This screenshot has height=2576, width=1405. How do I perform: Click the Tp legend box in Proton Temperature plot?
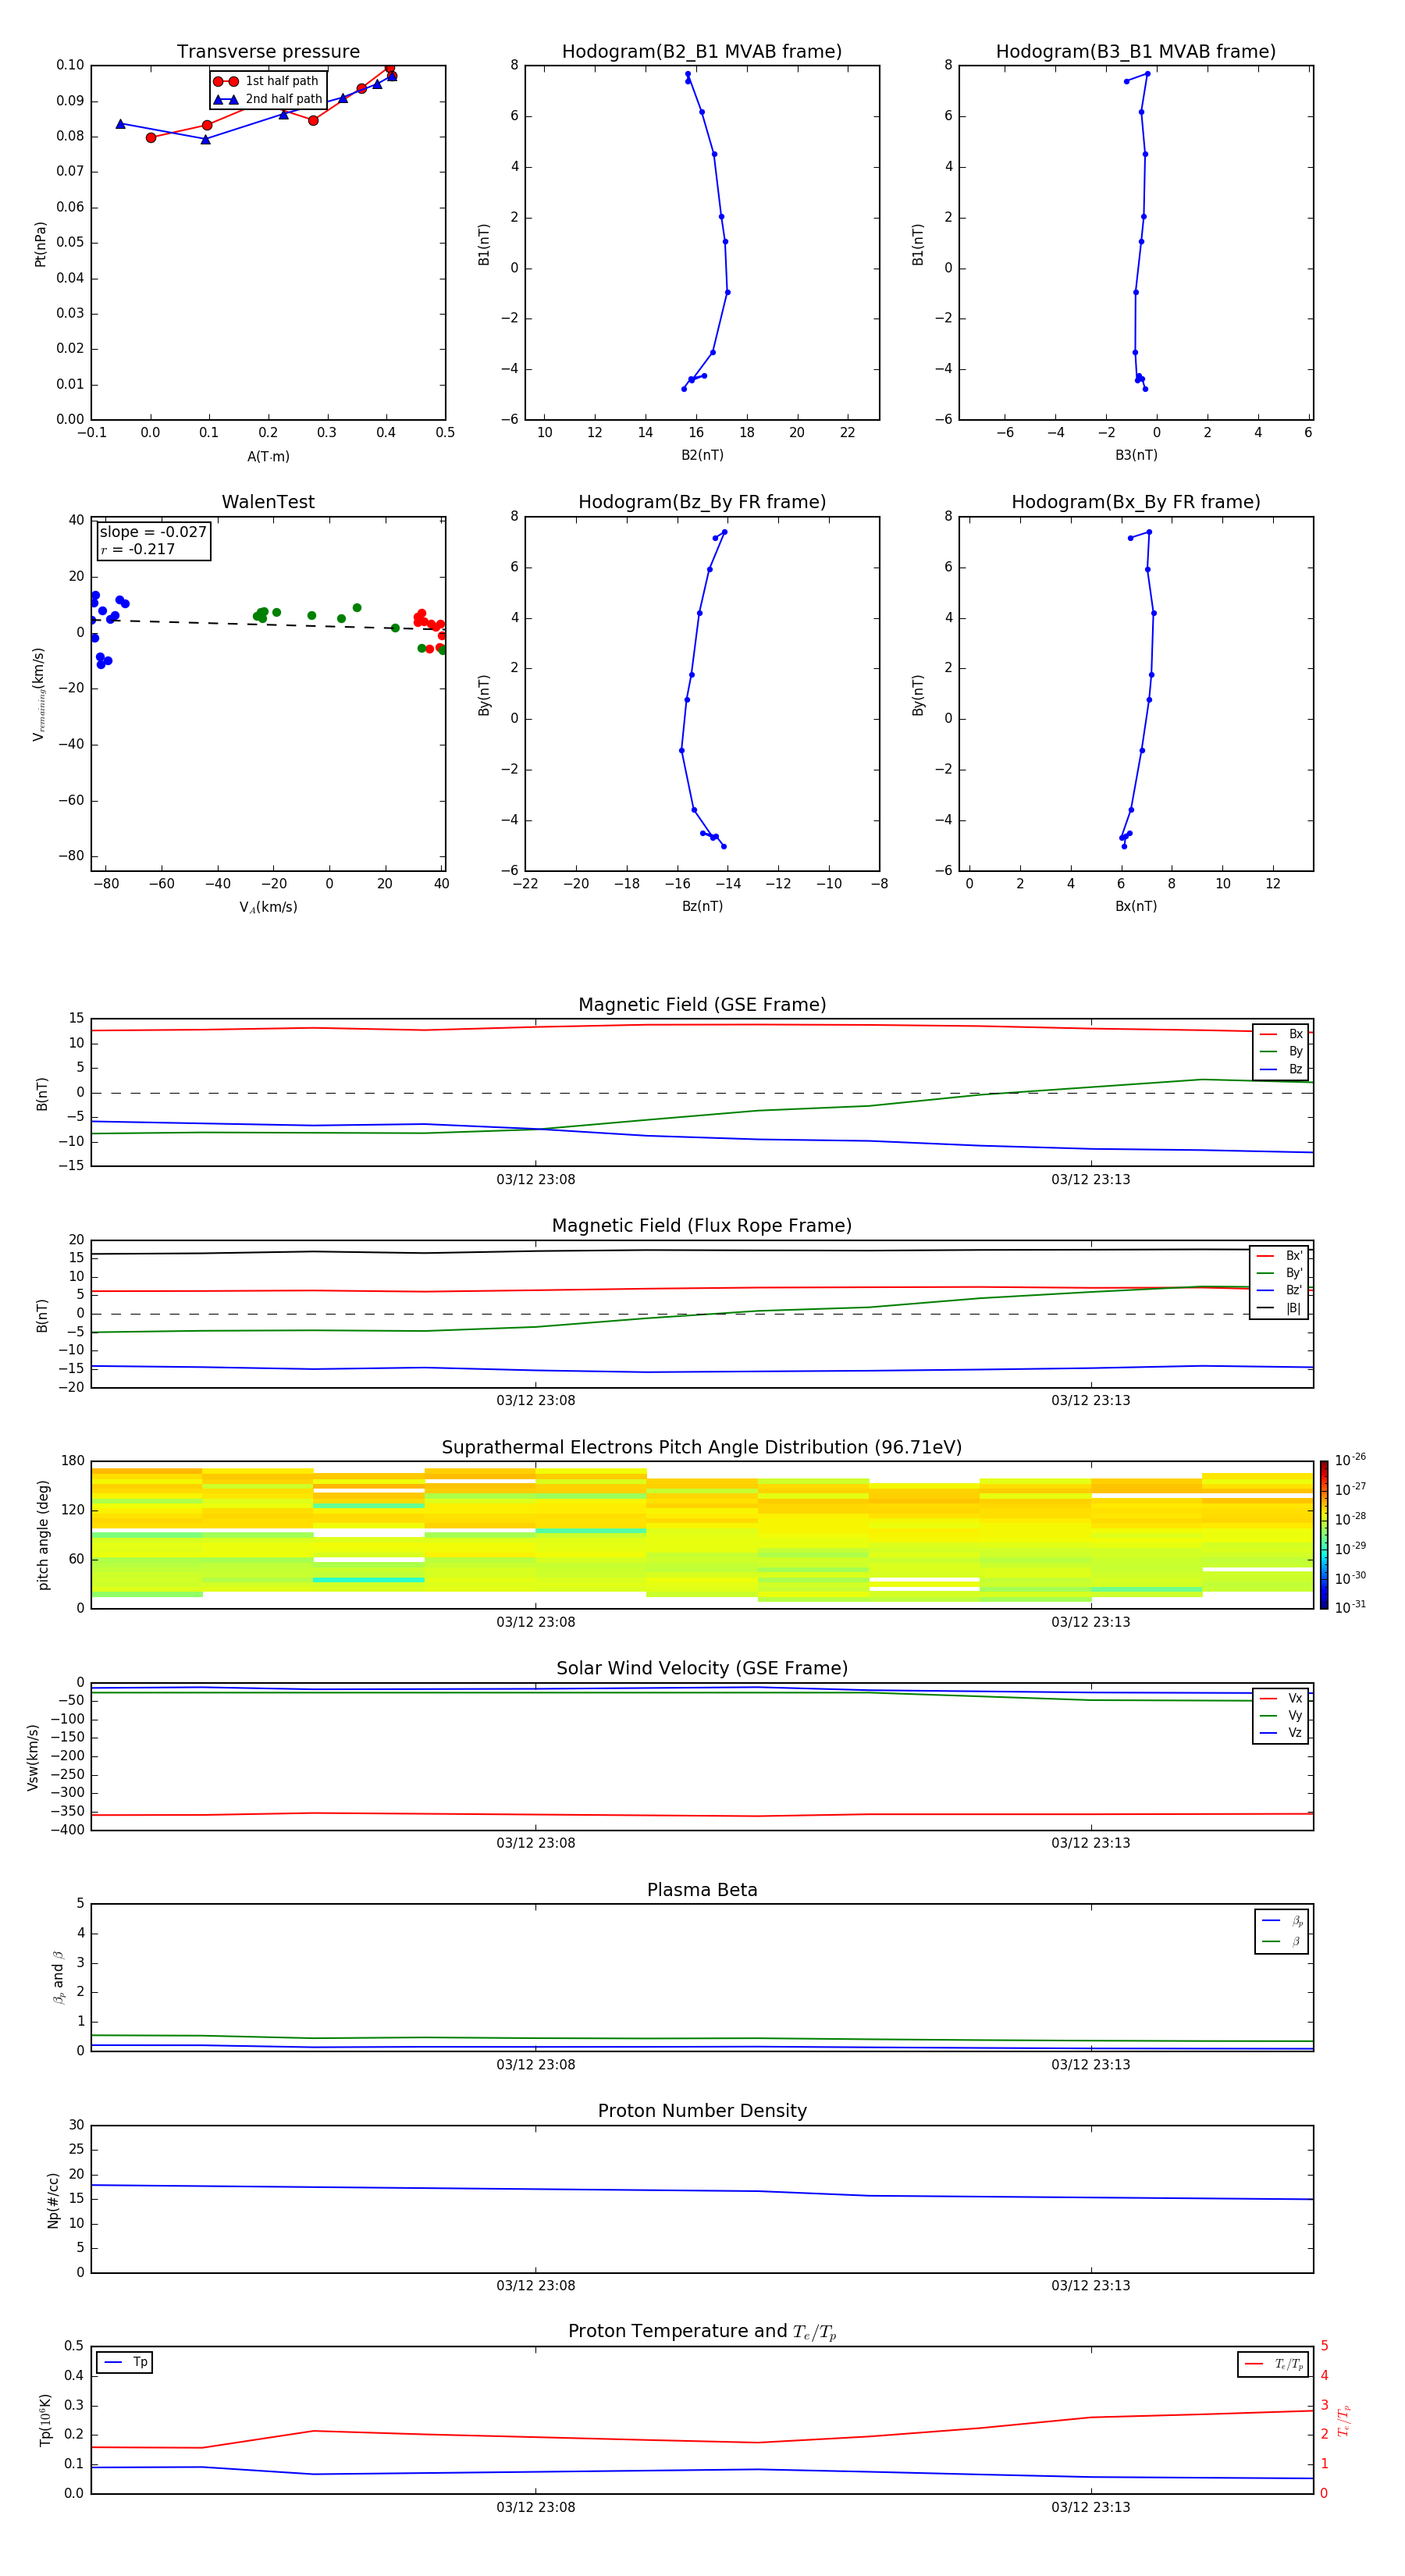[x=125, y=2362]
